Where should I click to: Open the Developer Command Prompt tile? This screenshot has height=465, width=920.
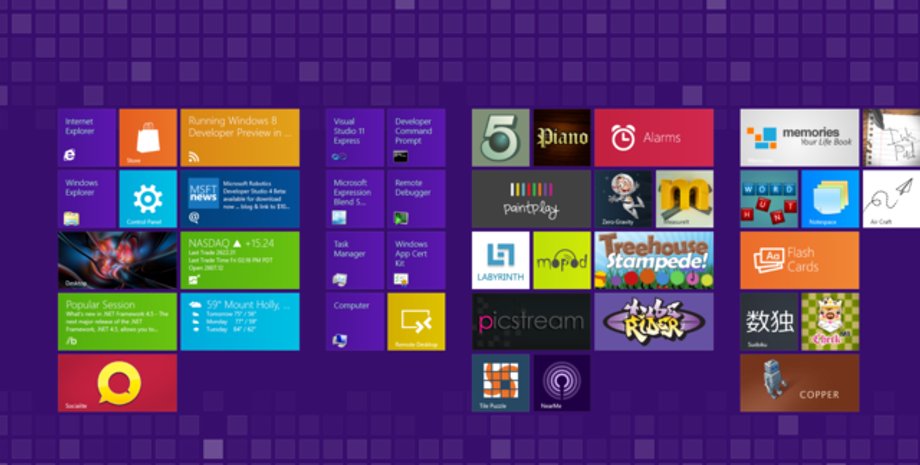click(x=415, y=138)
